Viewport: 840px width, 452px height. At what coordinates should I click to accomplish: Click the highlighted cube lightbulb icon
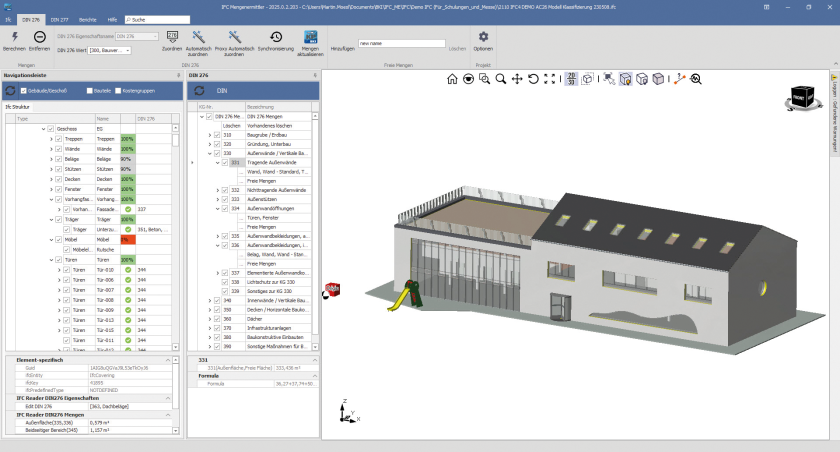625,79
